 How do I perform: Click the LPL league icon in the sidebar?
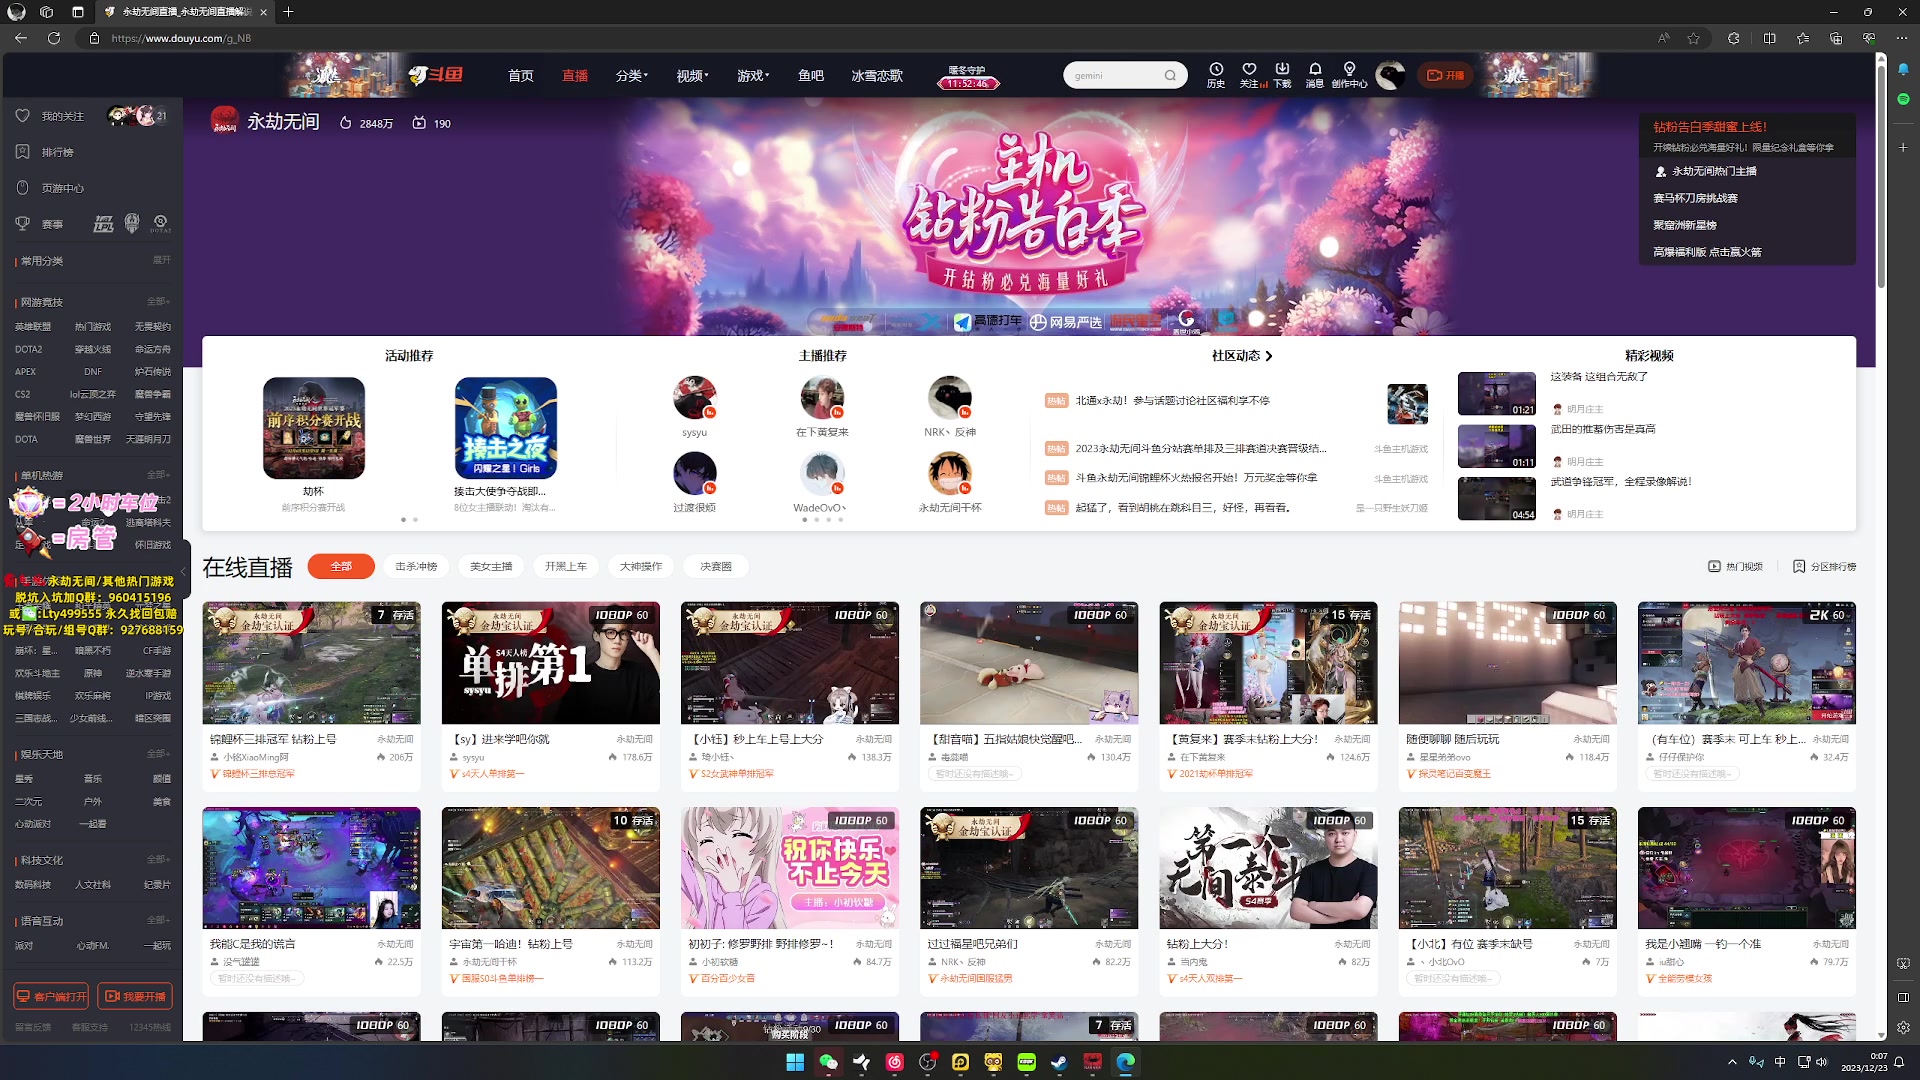coord(103,224)
